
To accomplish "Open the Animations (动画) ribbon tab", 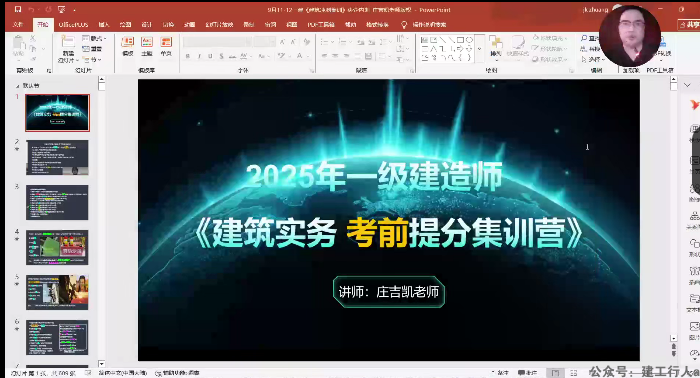I will pos(190,25).
